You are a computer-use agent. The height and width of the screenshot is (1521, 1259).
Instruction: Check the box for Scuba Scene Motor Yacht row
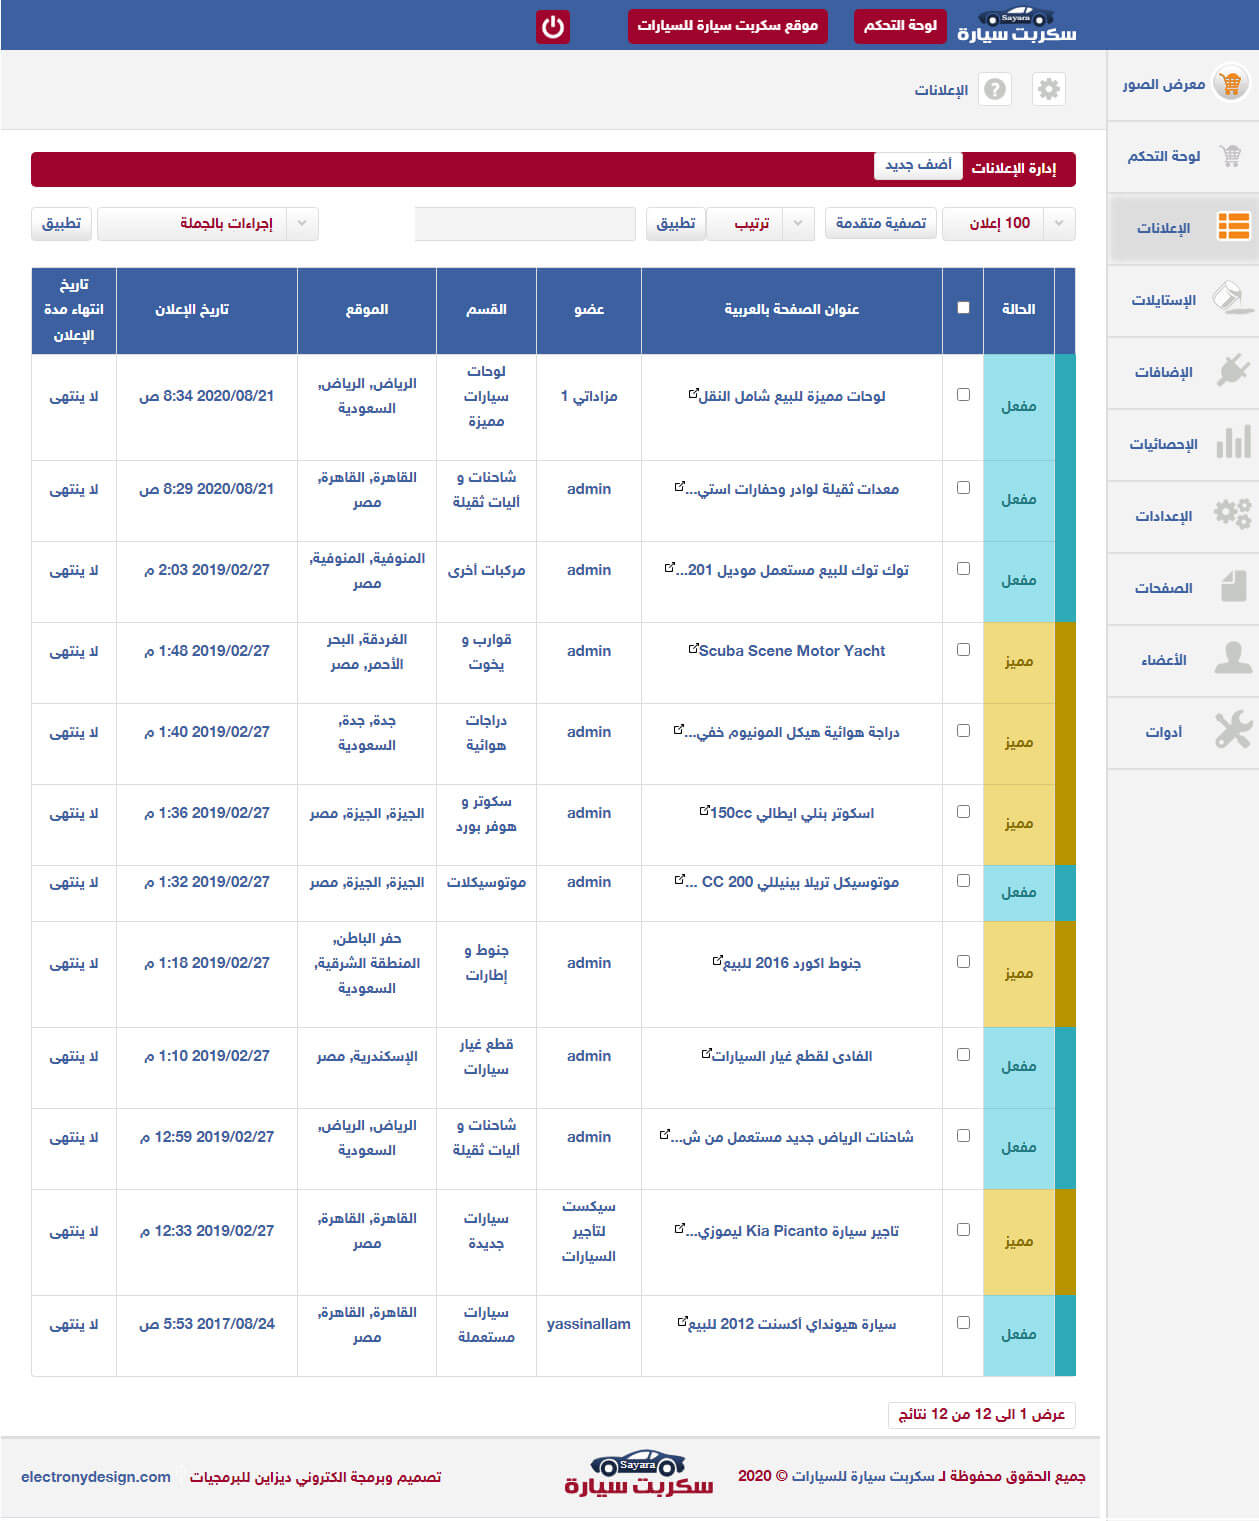click(963, 650)
